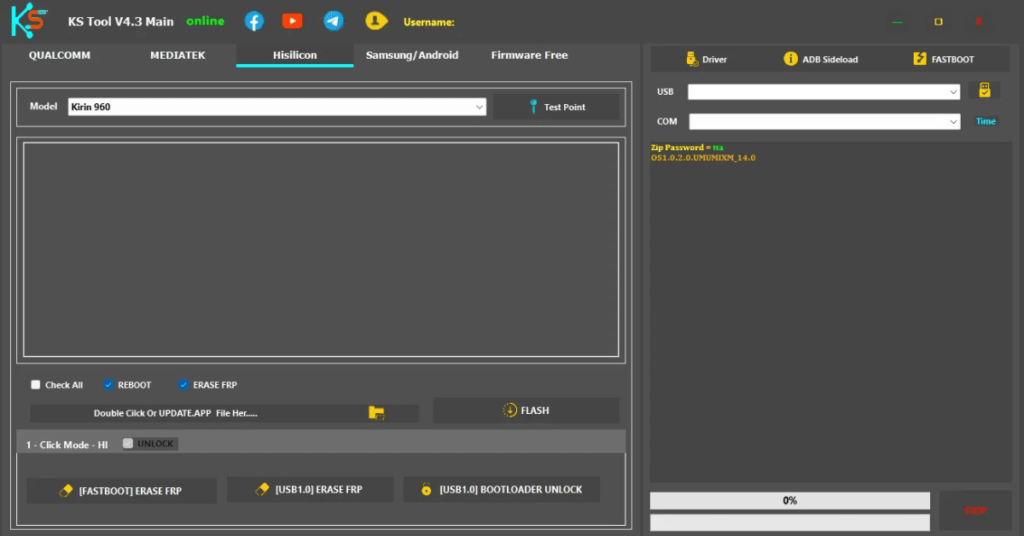Click the partition list area
The width and height of the screenshot is (1024, 536).
321,249
